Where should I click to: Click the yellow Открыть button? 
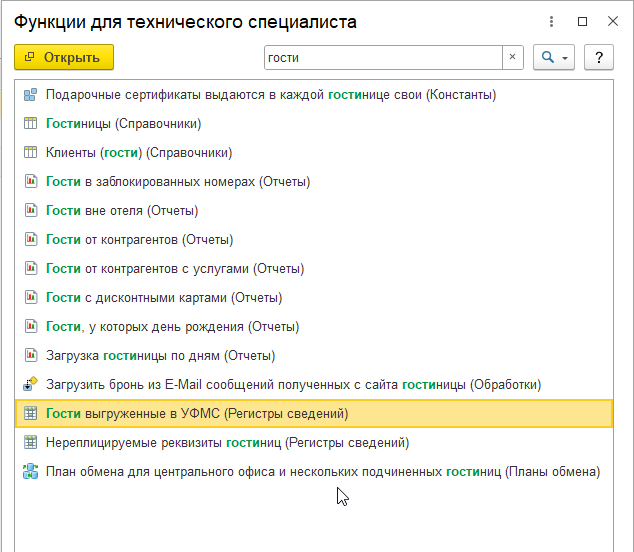coord(64,57)
